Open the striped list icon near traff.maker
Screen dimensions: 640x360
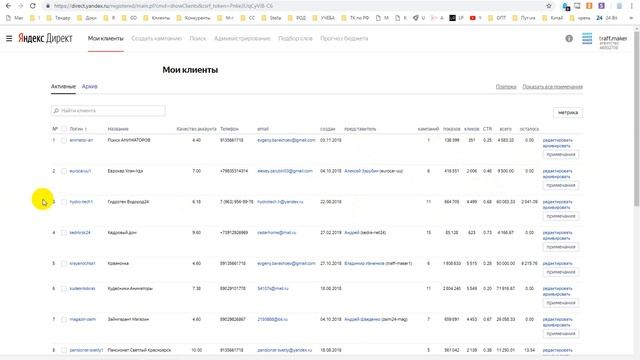pyautogui.click(x=587, y=38)
